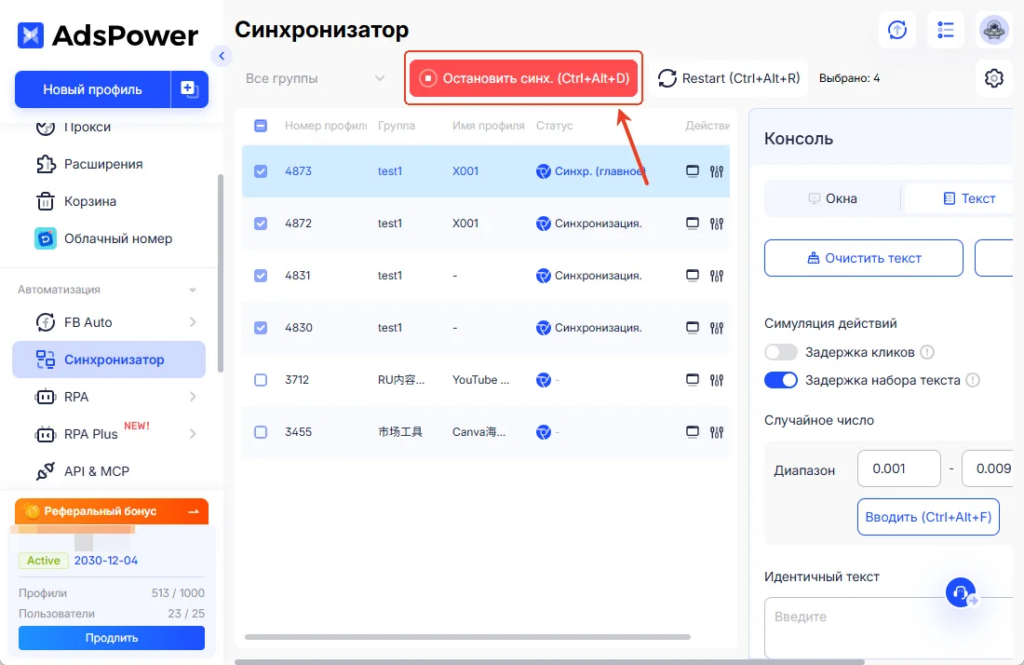Open the user avatar menu
The width and height of the screenshot is (1024, 665).
coord(993,29)
